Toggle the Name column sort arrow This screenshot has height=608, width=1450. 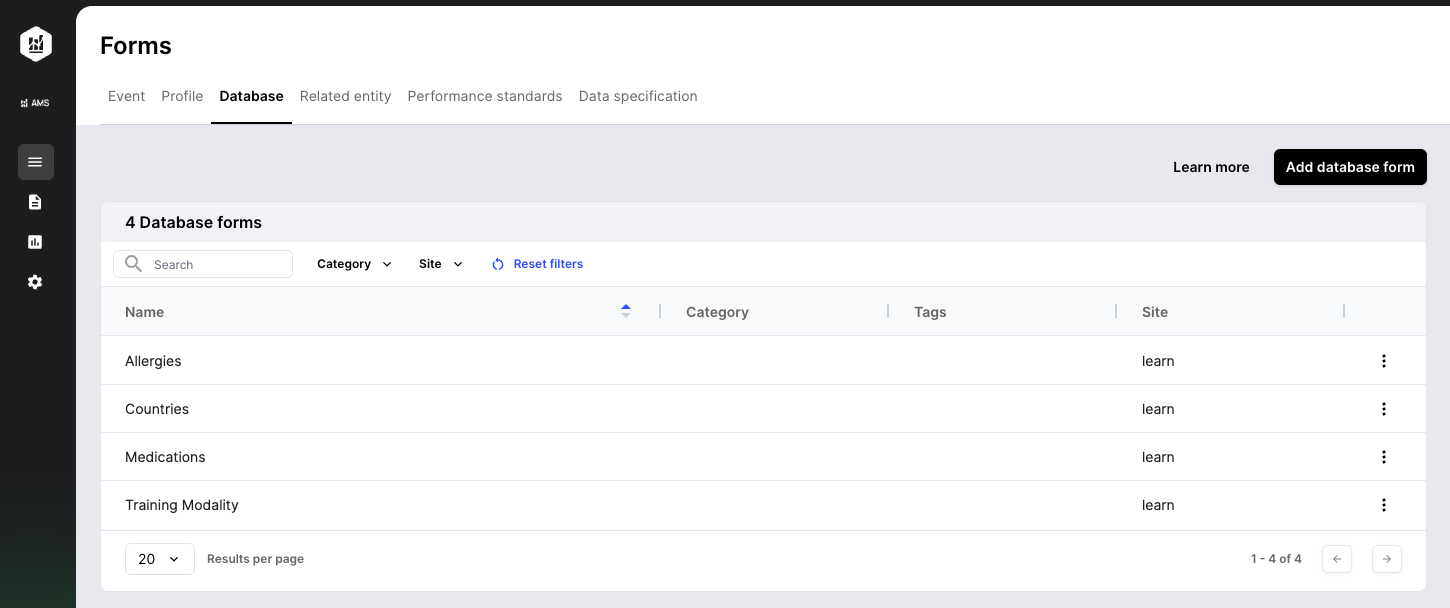point(626,311)
